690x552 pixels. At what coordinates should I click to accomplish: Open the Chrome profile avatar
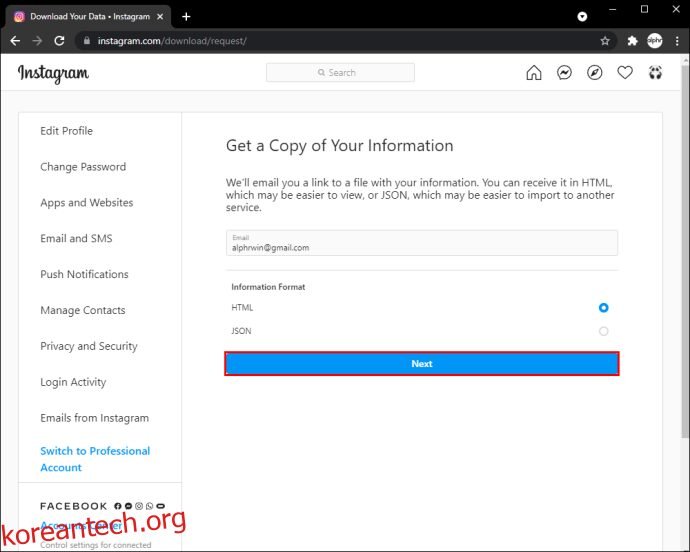coord(655,41)
